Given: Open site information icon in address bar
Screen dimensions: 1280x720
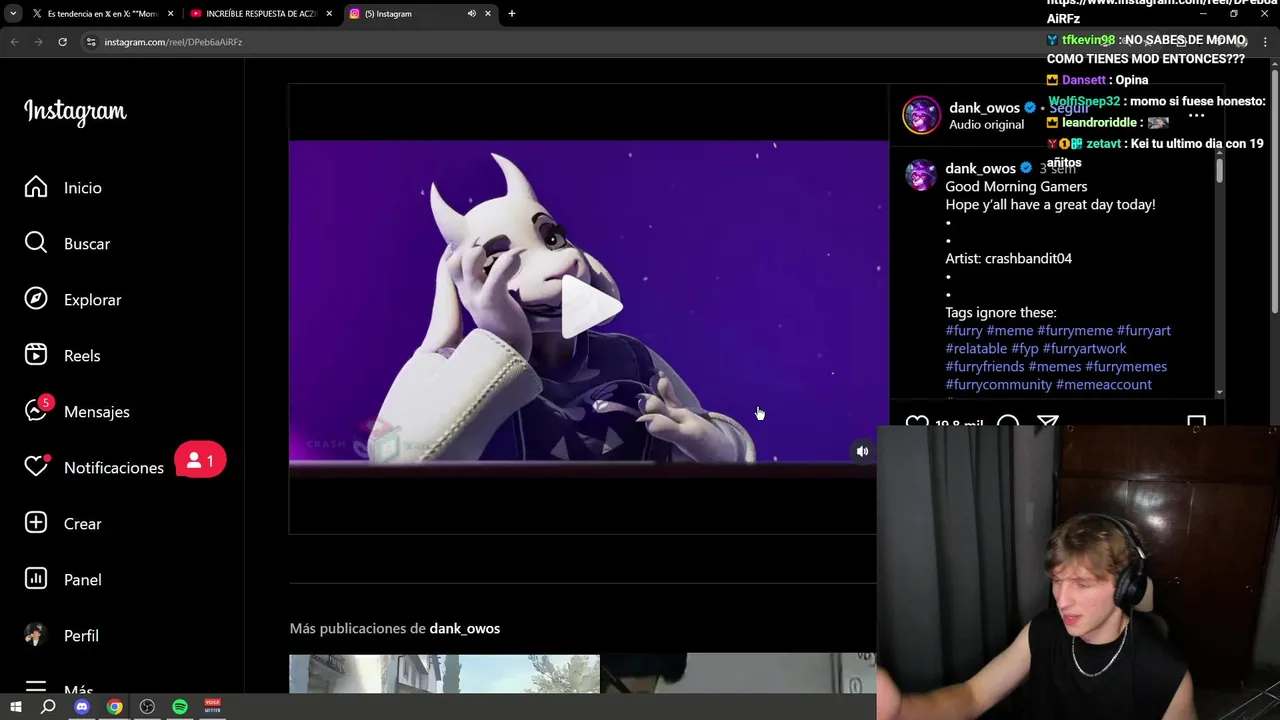Looking at the screenshot, I should [91, 42].
